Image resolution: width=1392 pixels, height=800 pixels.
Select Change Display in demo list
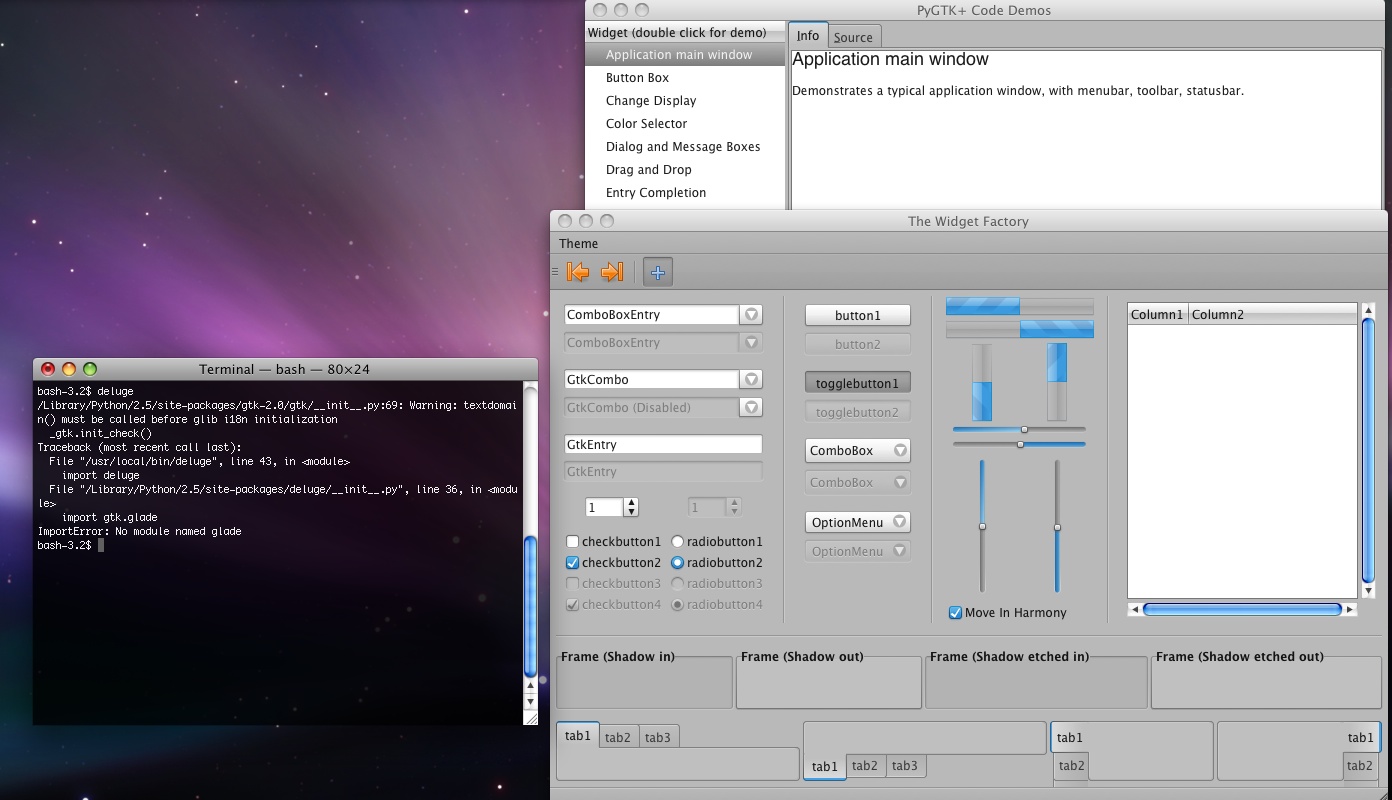pos(686,101)
